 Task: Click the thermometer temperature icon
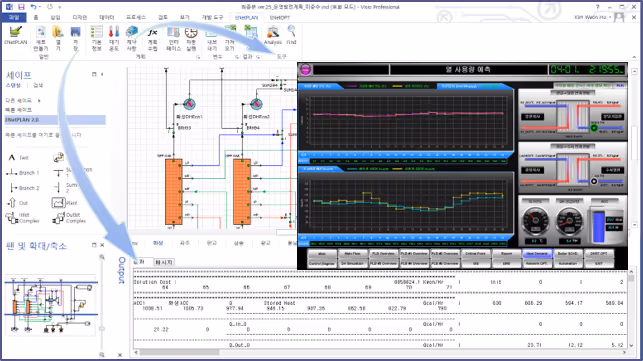click(x=114, y=32)
